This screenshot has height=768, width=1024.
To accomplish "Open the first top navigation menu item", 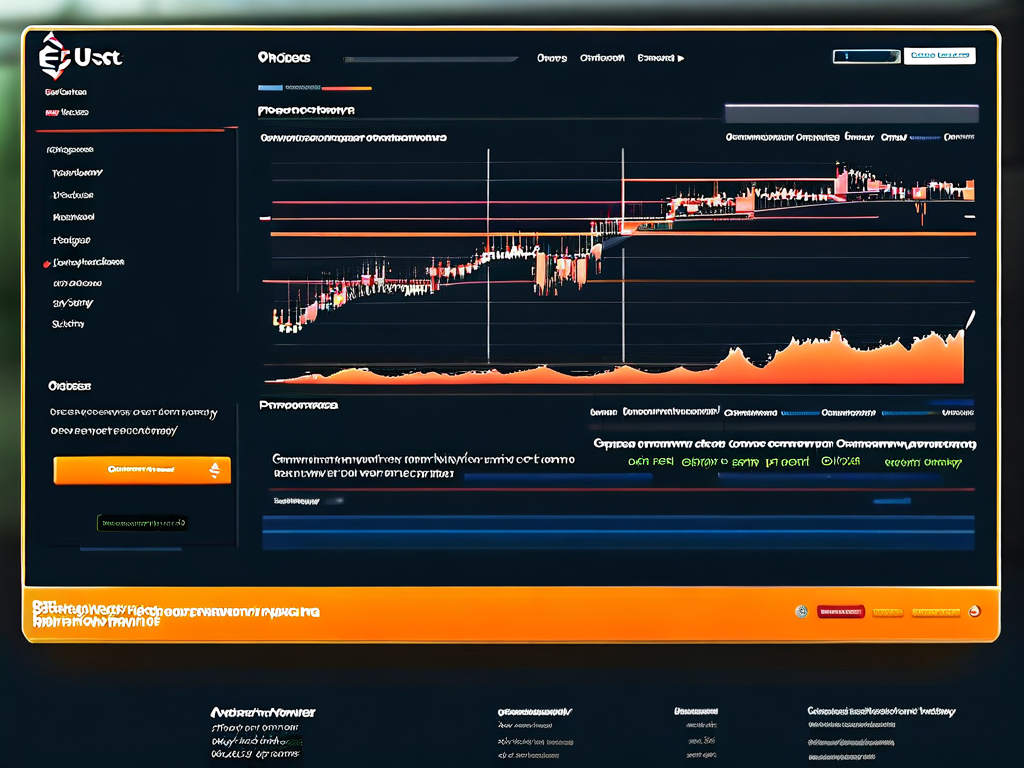I will point(551,58).
